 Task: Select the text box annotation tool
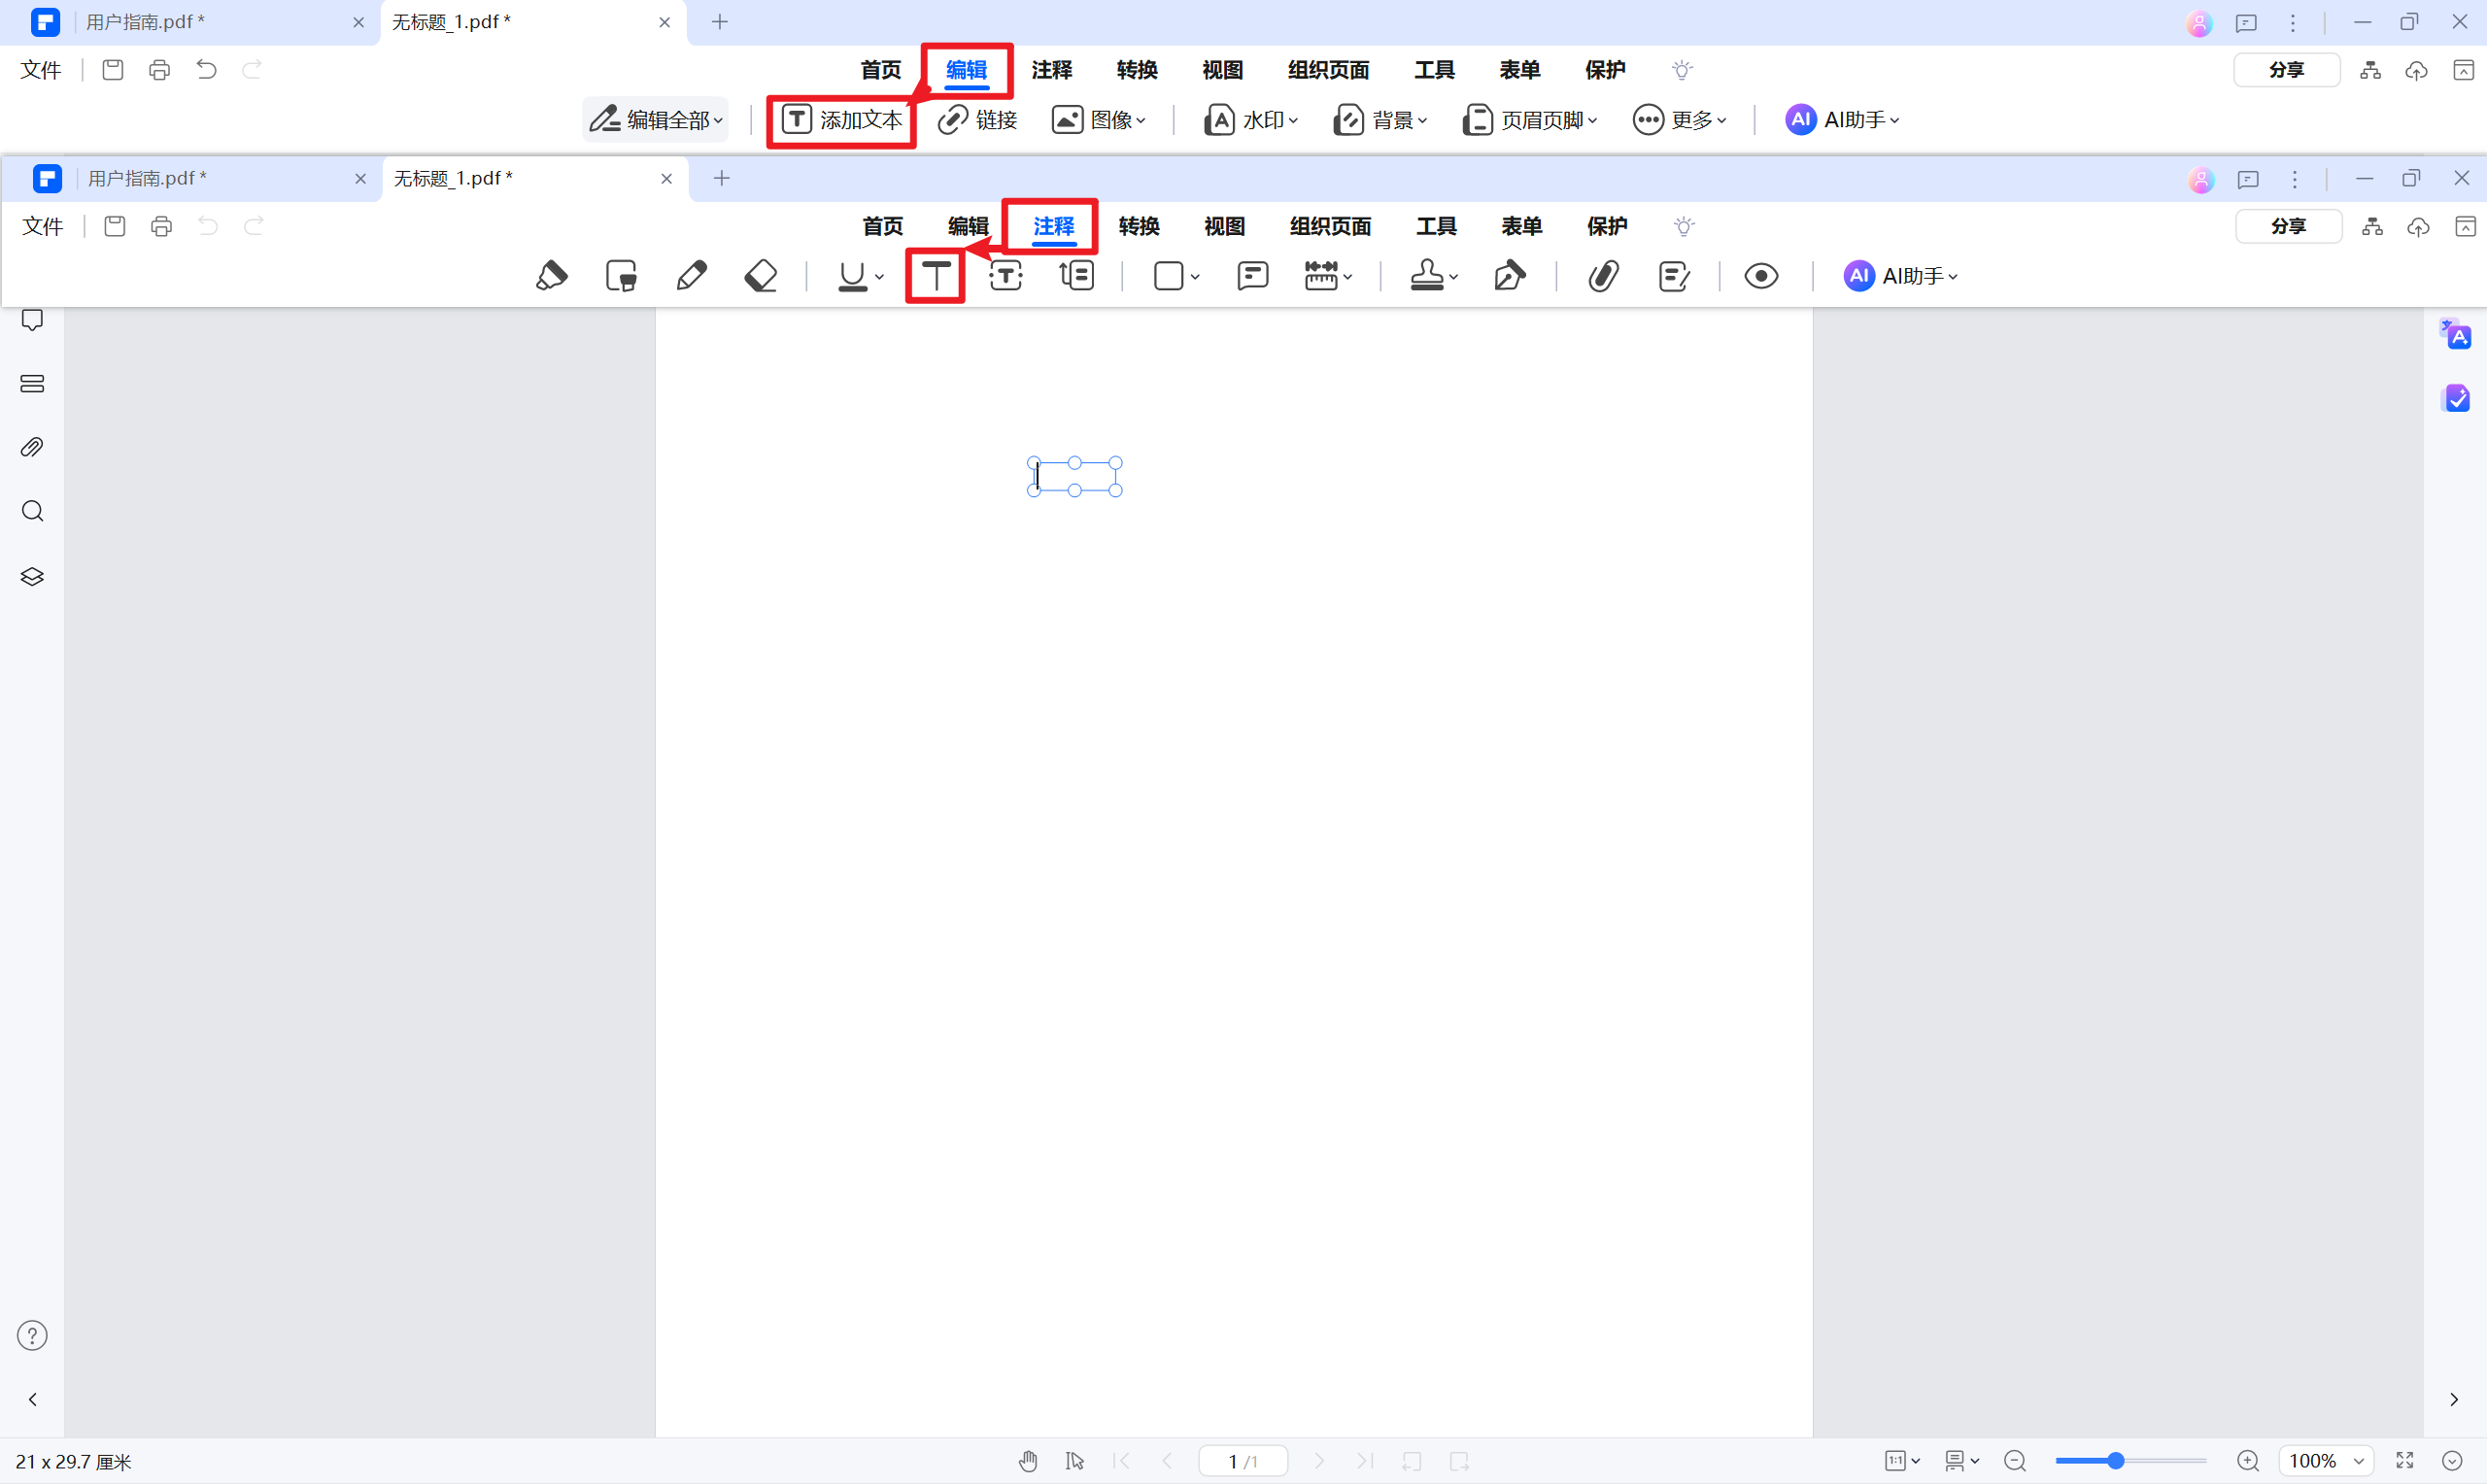click(x=1005, y=275)
